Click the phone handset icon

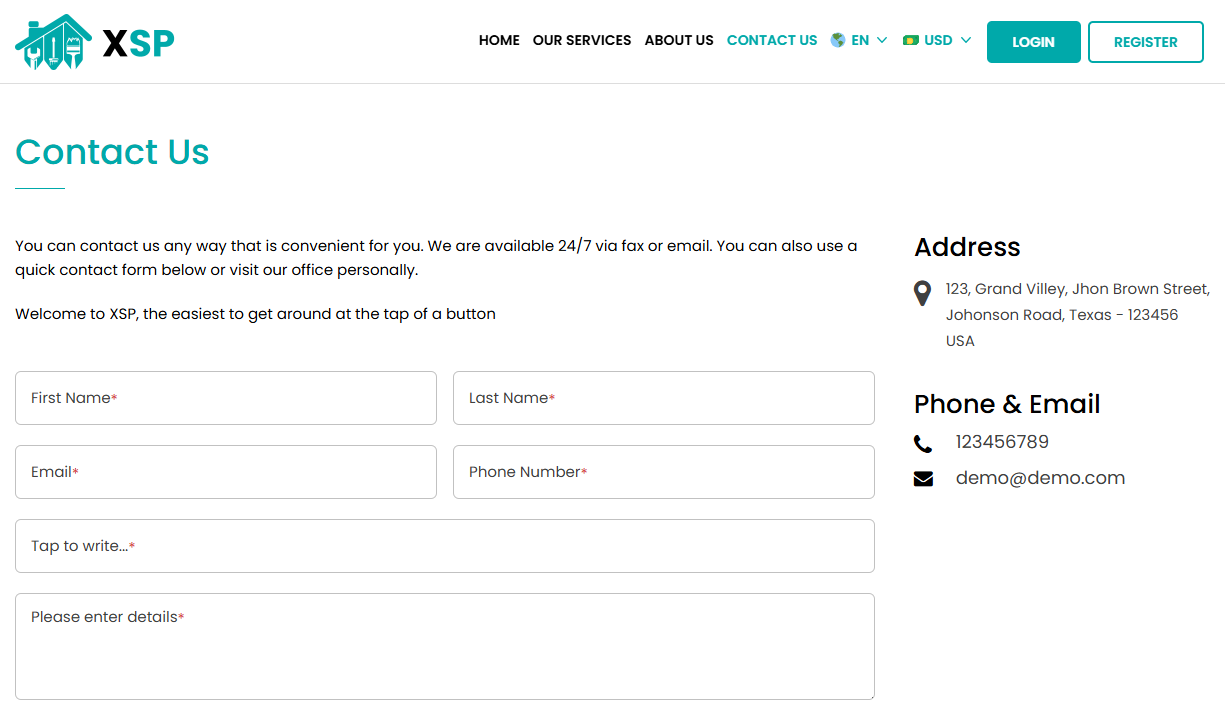923,443
